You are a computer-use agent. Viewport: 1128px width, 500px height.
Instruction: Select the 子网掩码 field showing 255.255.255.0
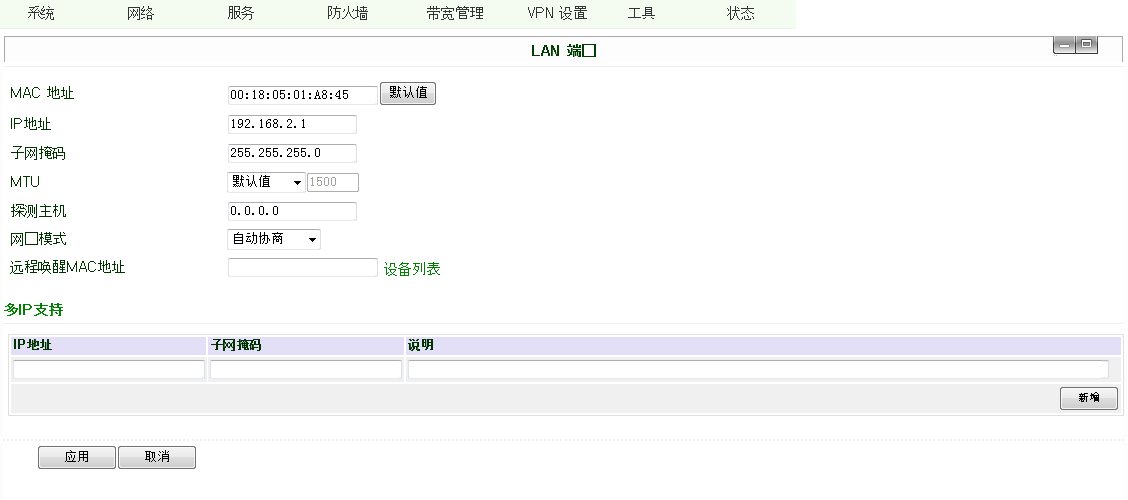coord(292,153)
